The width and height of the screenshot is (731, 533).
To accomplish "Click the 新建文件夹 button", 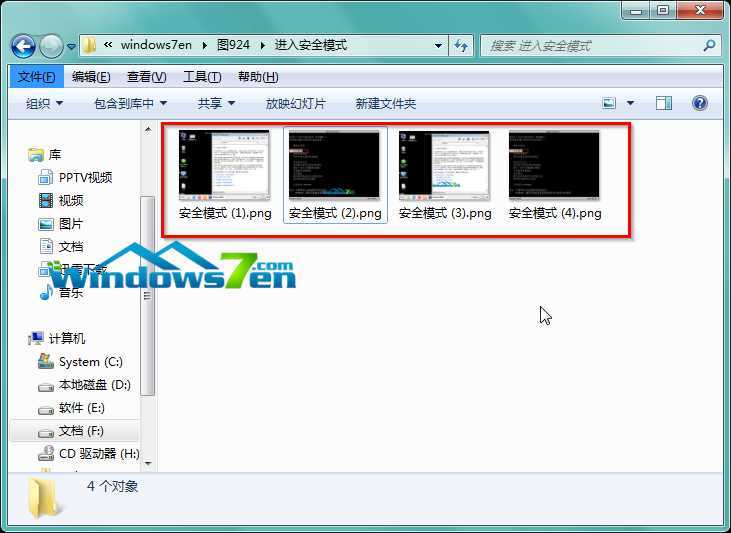I will click(385, 103).
